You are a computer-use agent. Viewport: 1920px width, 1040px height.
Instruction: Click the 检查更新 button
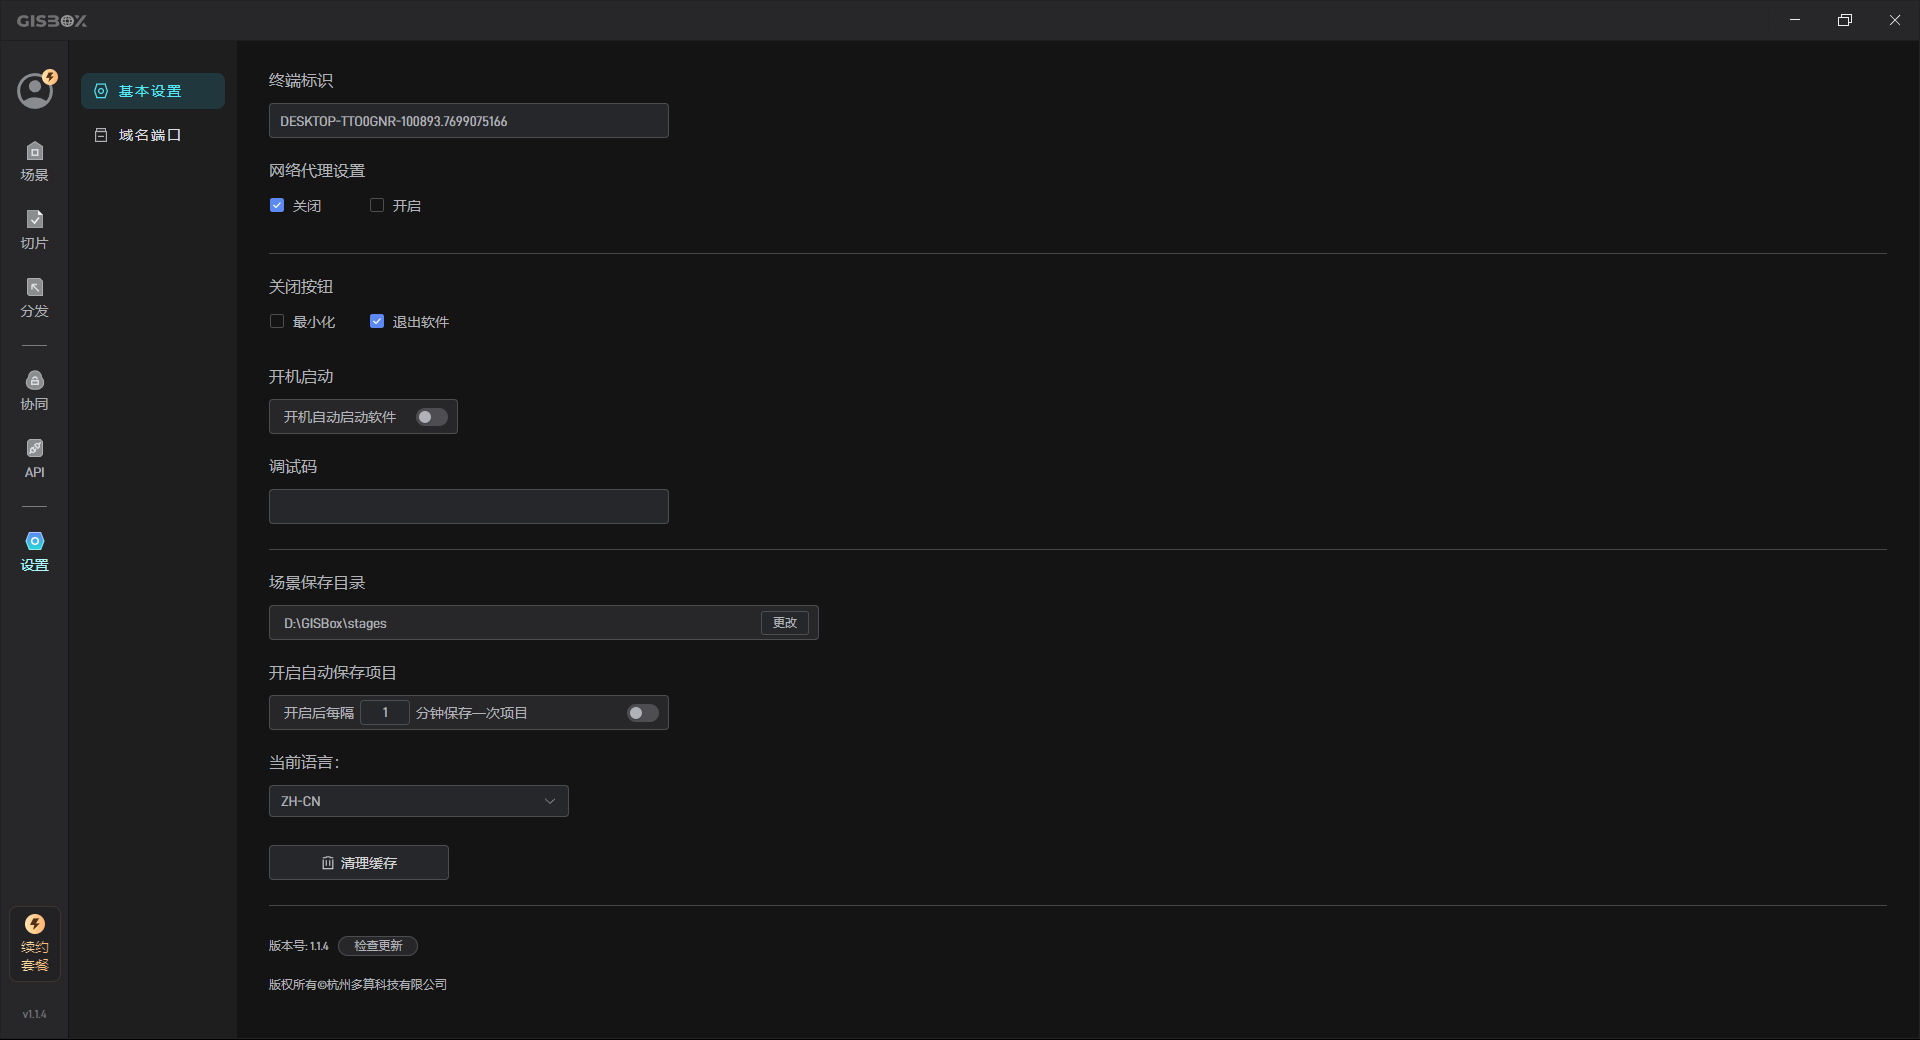coord(378,946)
